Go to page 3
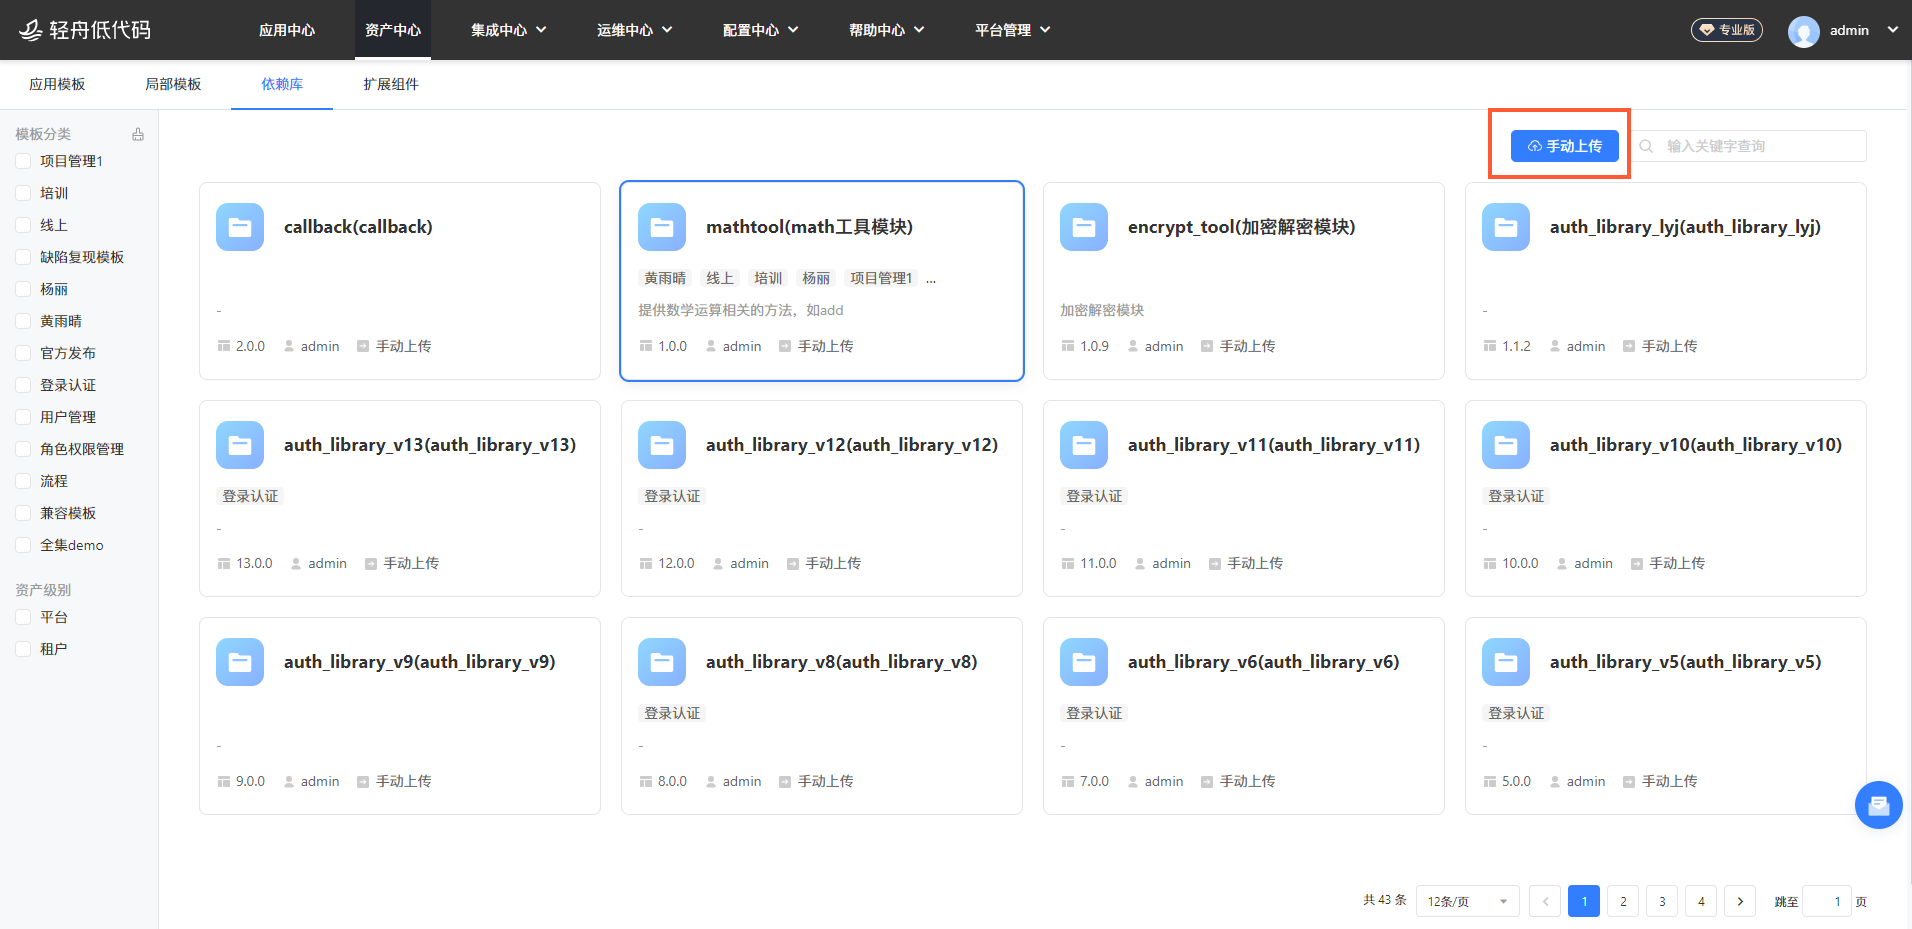Viewport: 1912px width, 929px height. pos(1662,901)
